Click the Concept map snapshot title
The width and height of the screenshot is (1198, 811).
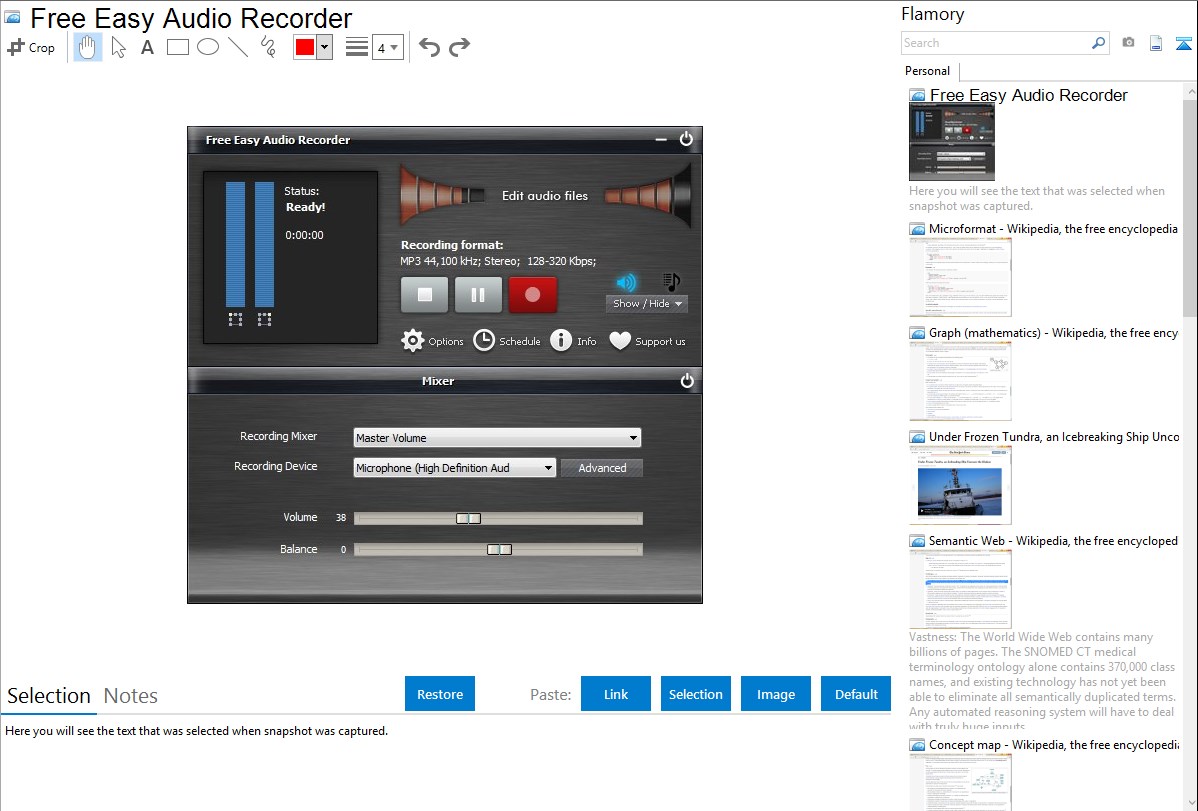click(x=1054, y=745)
